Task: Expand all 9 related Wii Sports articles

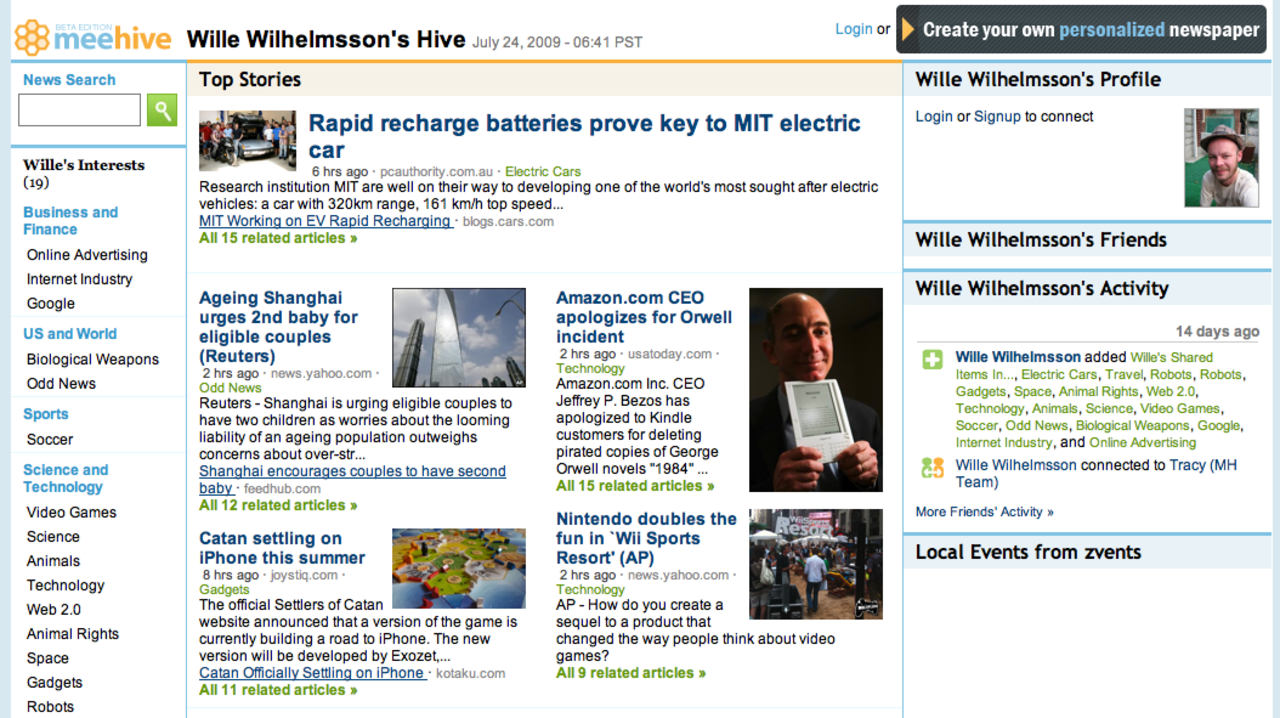Action: [630, 673]
